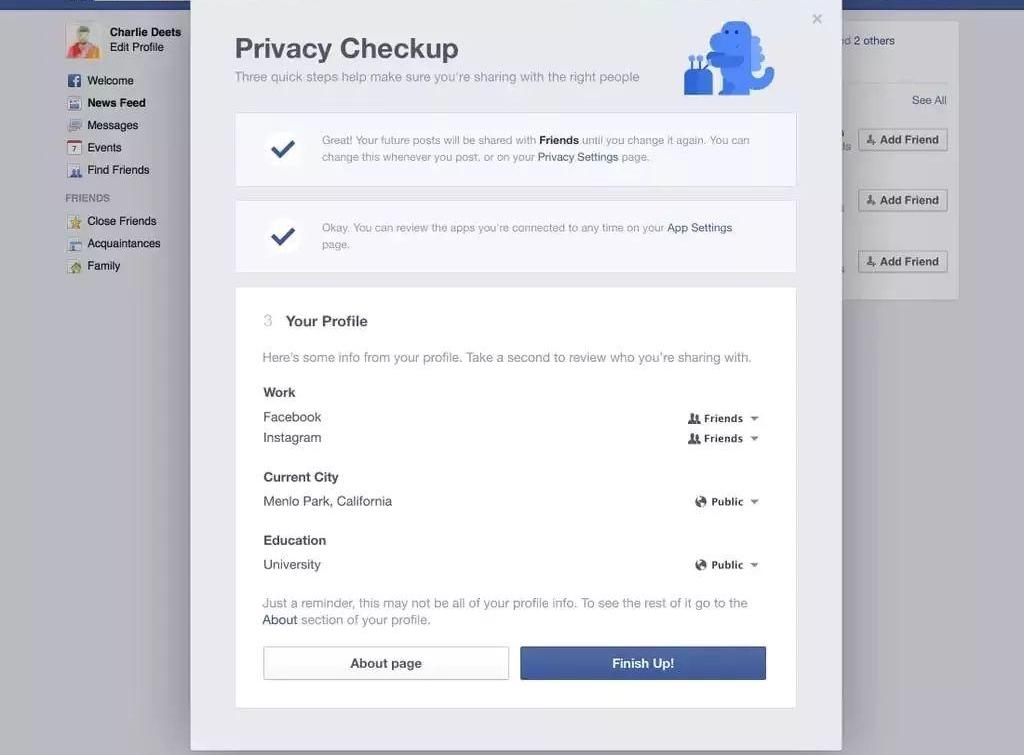Click the About page button

pyautogui.click(x=386, y=664)
